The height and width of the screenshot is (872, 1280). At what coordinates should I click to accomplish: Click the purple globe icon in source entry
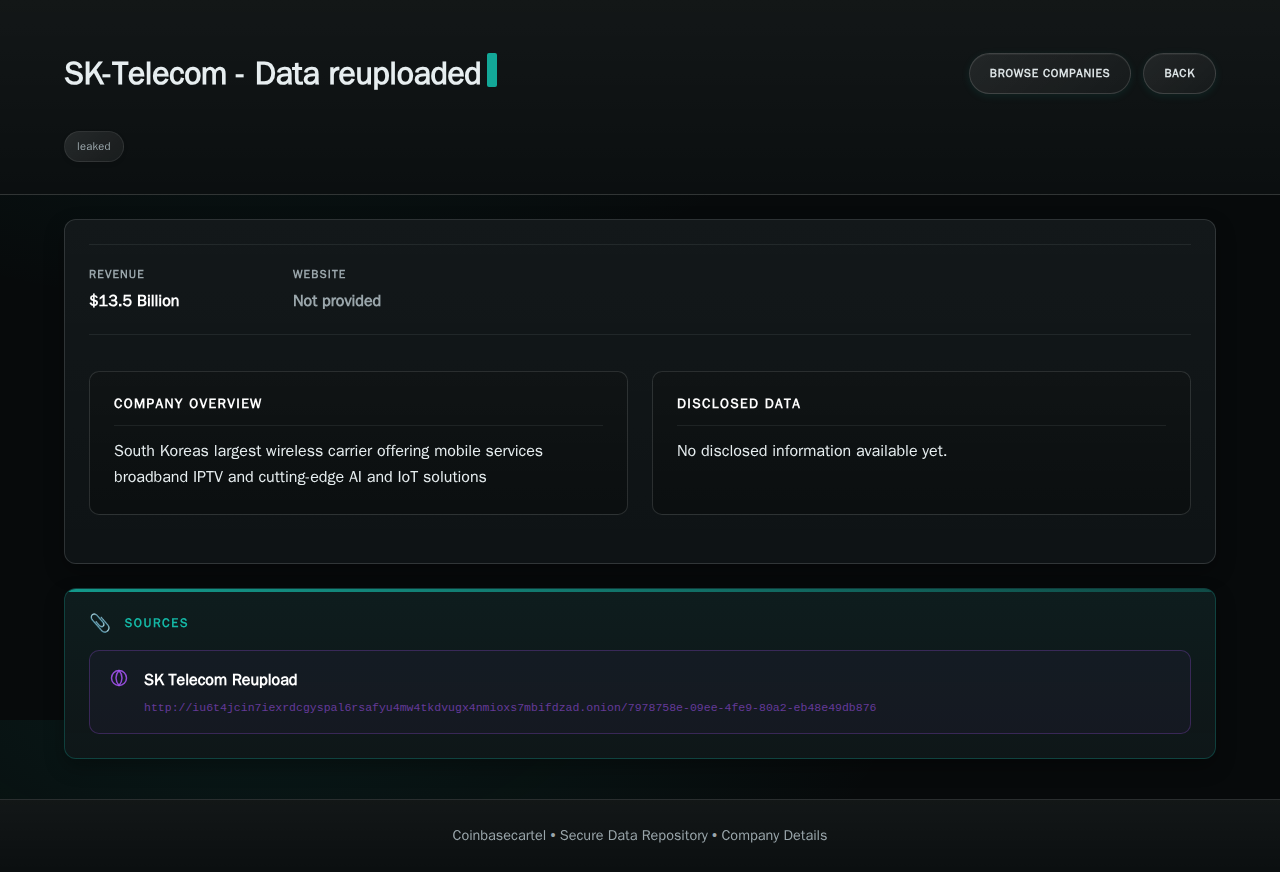tap(119, 679)
